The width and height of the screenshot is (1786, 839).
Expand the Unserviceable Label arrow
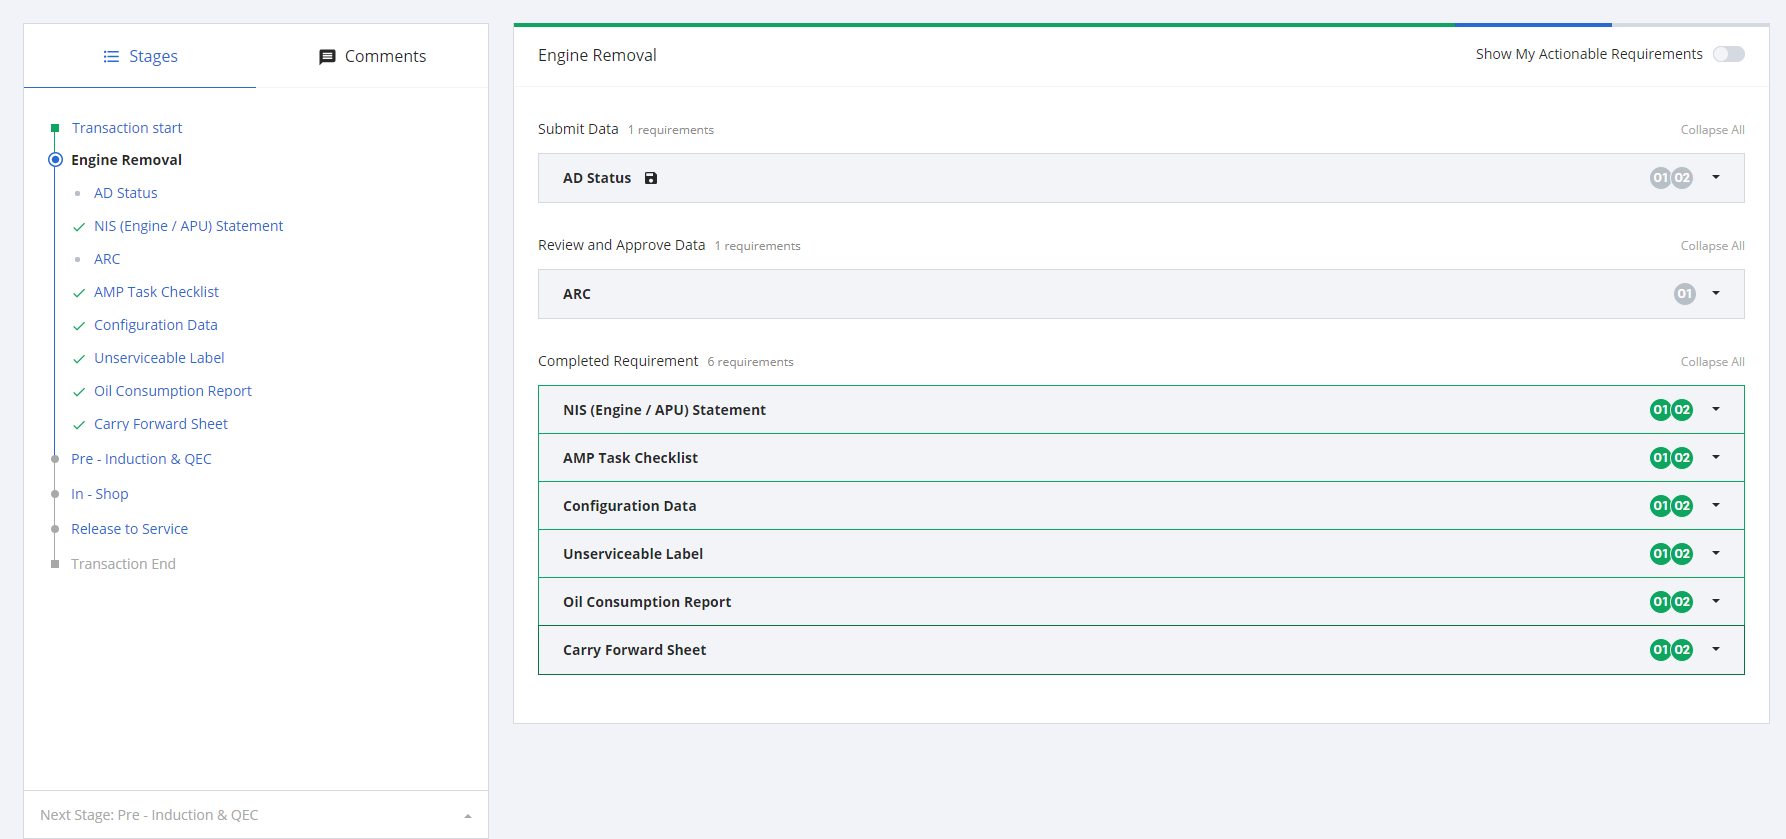pyautogui.click(x=1716, y=553)
